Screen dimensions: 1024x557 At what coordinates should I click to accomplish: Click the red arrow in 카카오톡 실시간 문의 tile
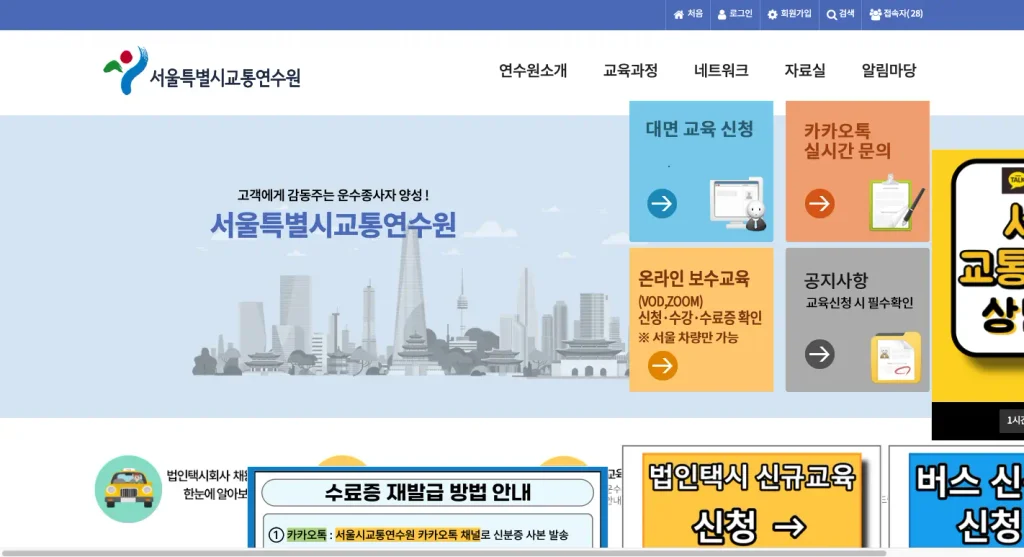click(819, 203)
